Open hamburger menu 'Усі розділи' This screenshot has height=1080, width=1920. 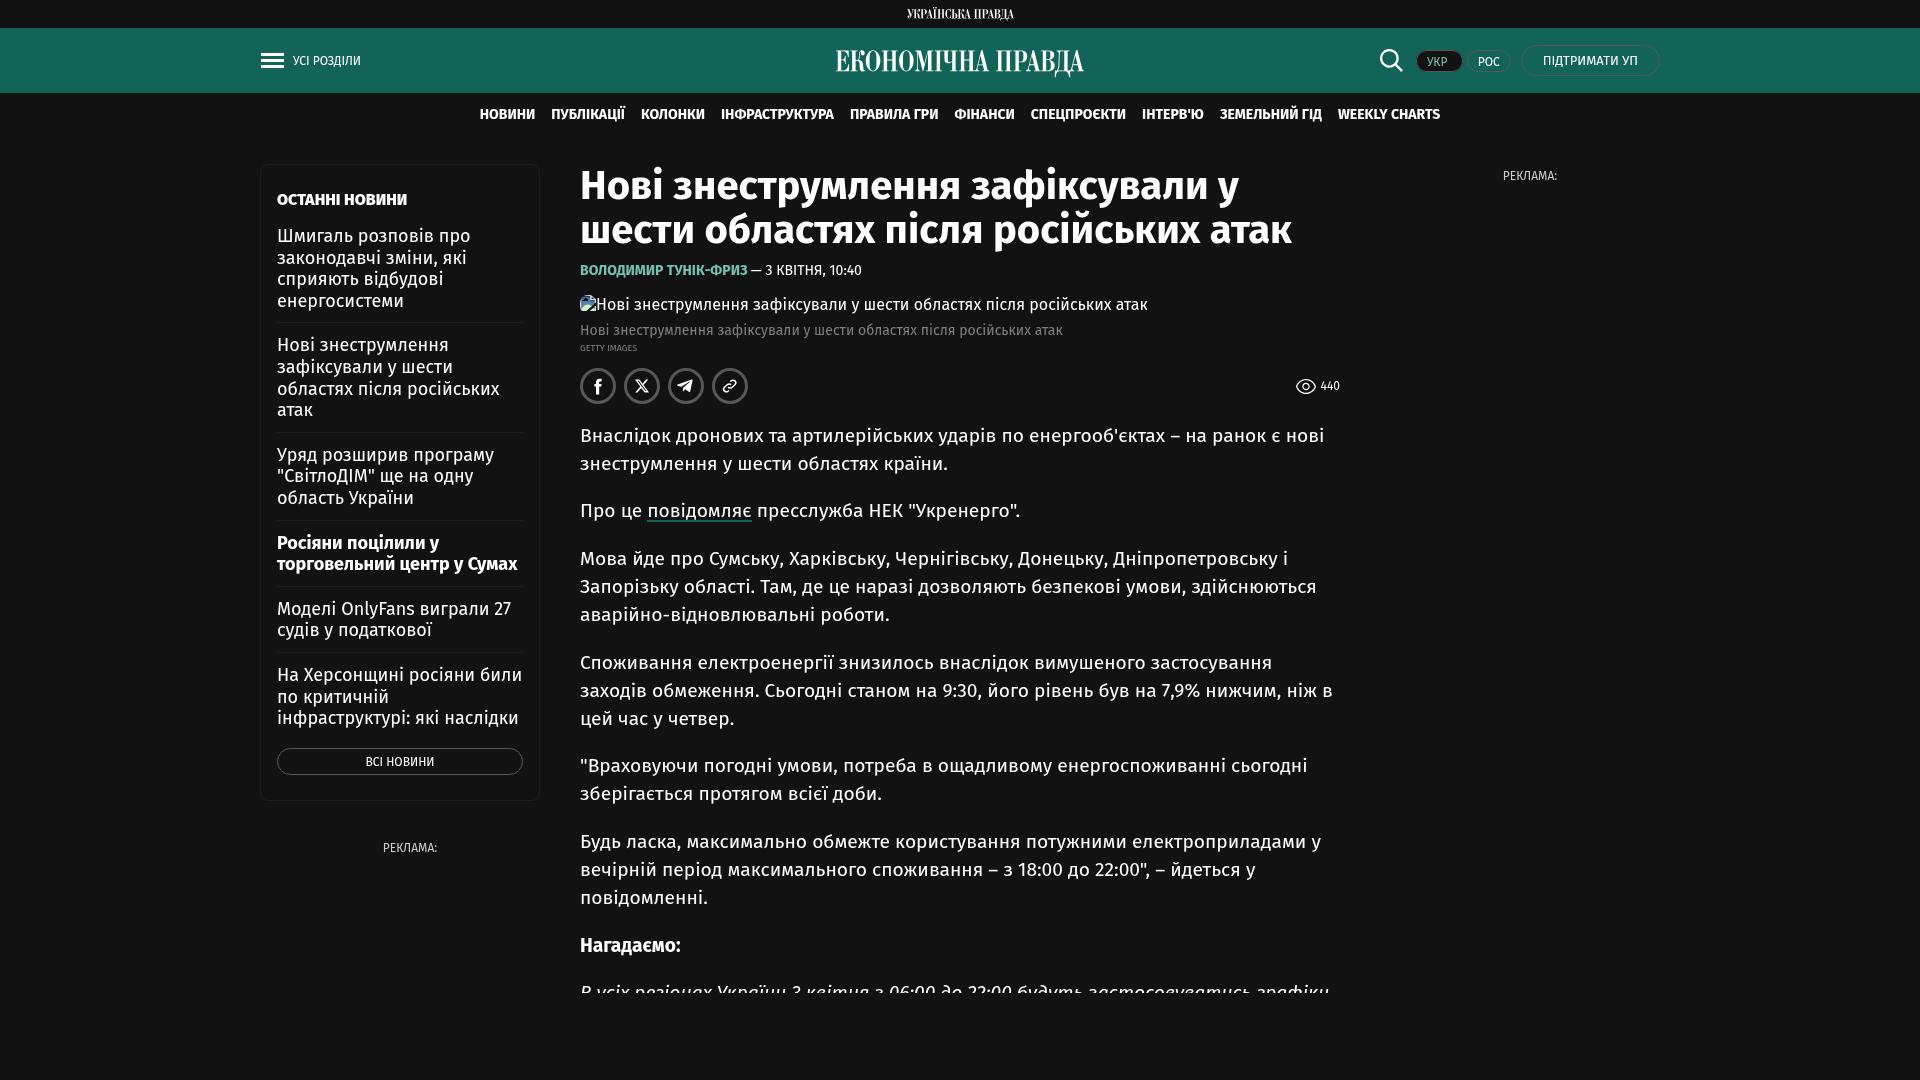310,61
